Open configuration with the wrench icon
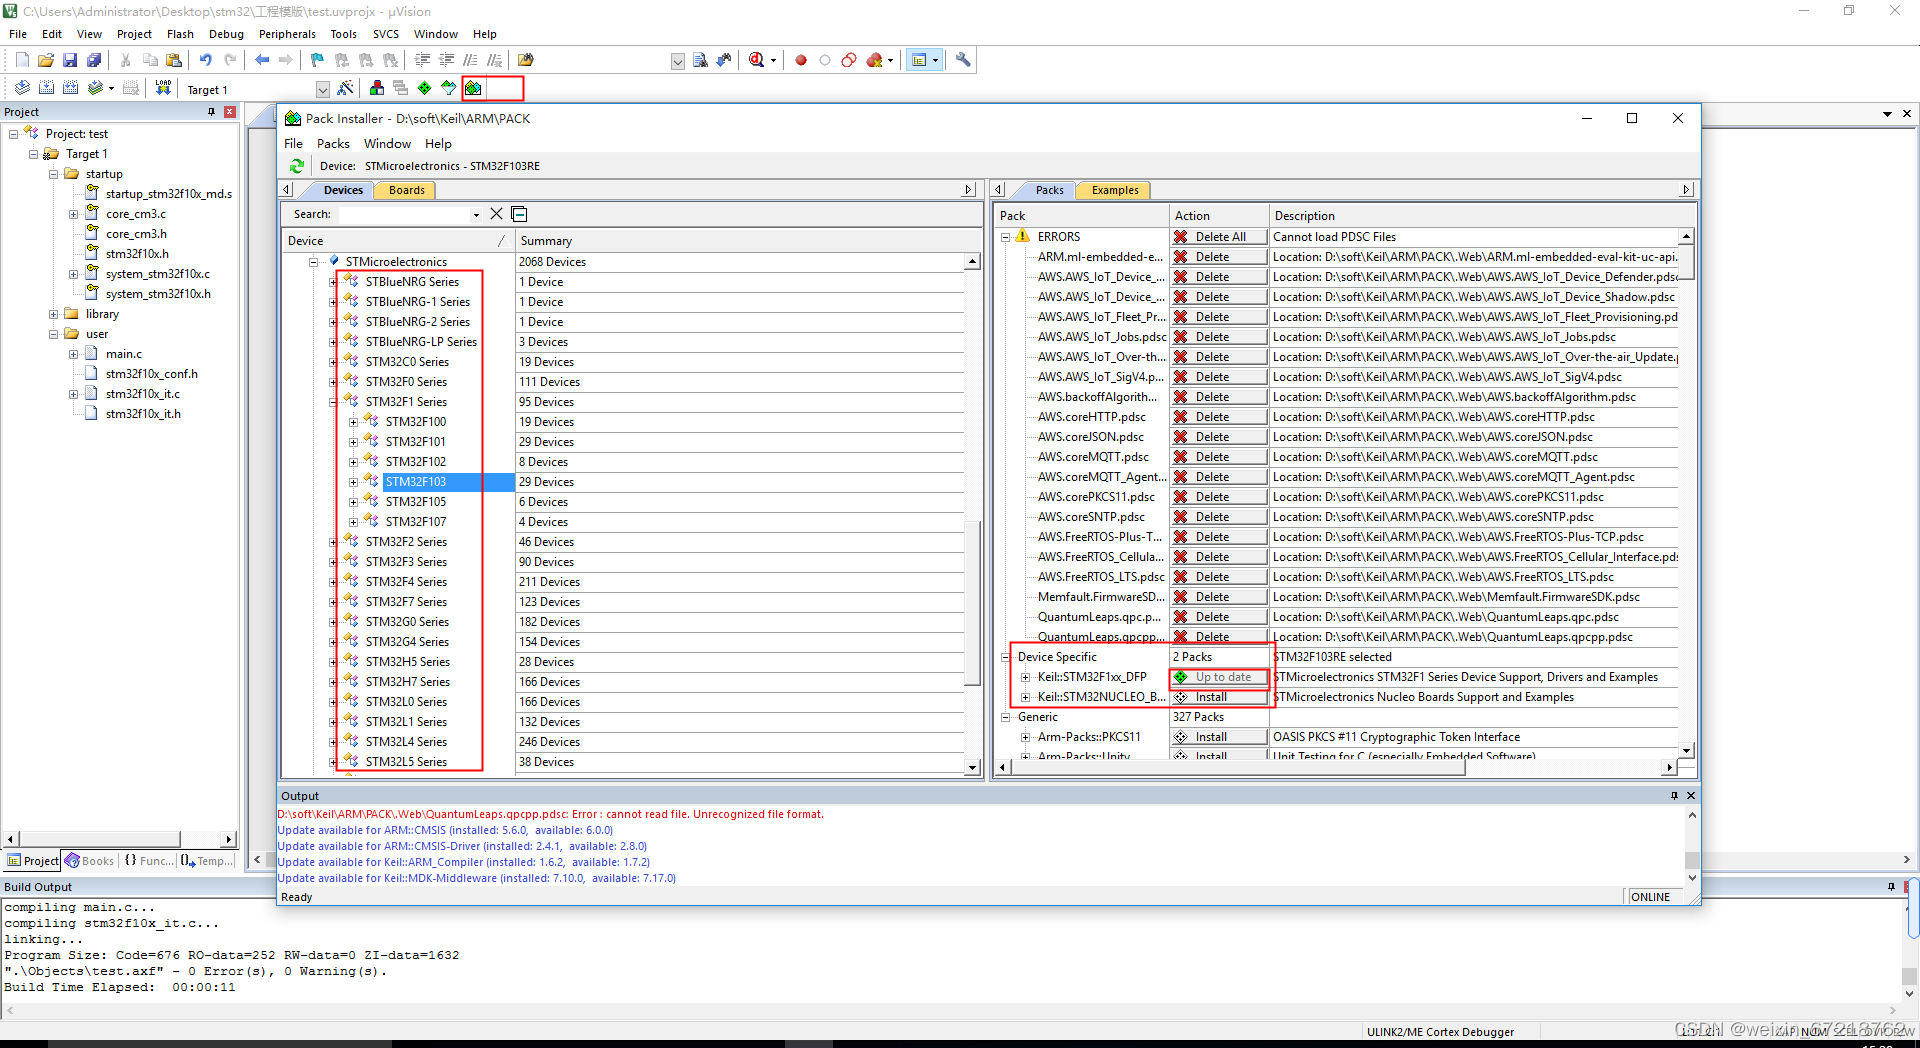This screenshot has height=1048, width=1920. pyautogui.click(x=963, y=60)
